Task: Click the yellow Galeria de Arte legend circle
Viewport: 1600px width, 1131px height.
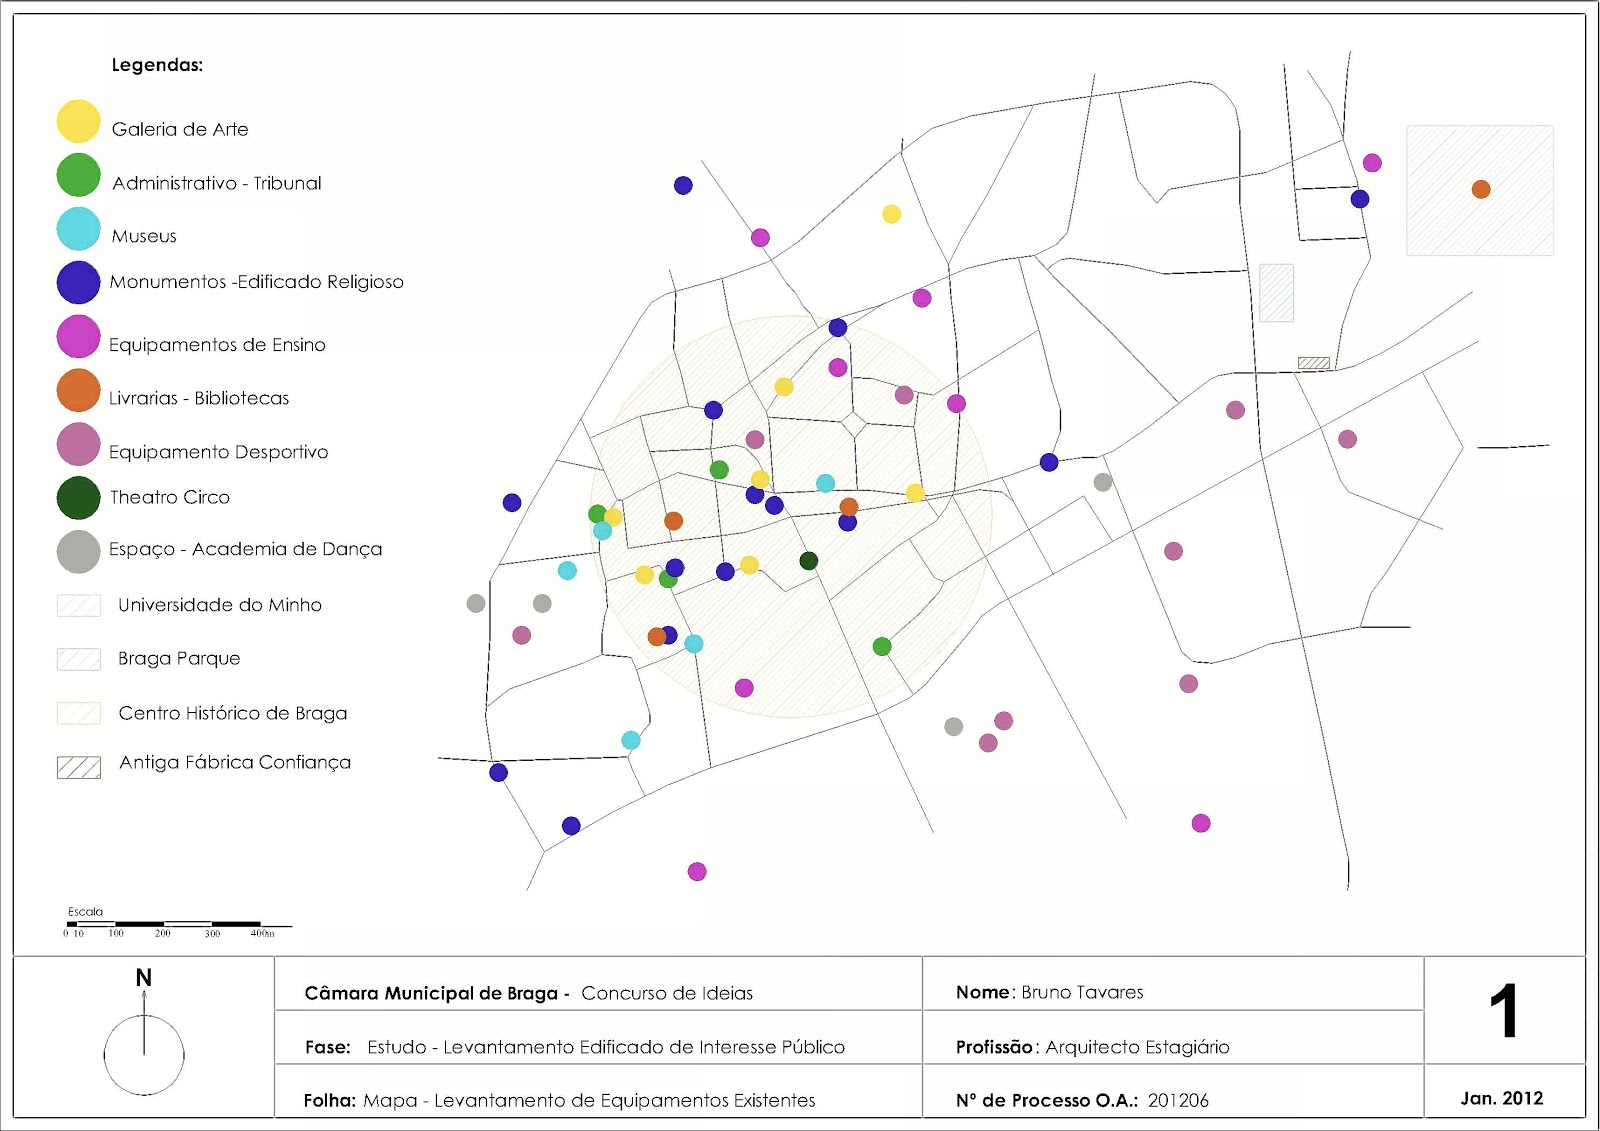Action: tap(78, 122)
